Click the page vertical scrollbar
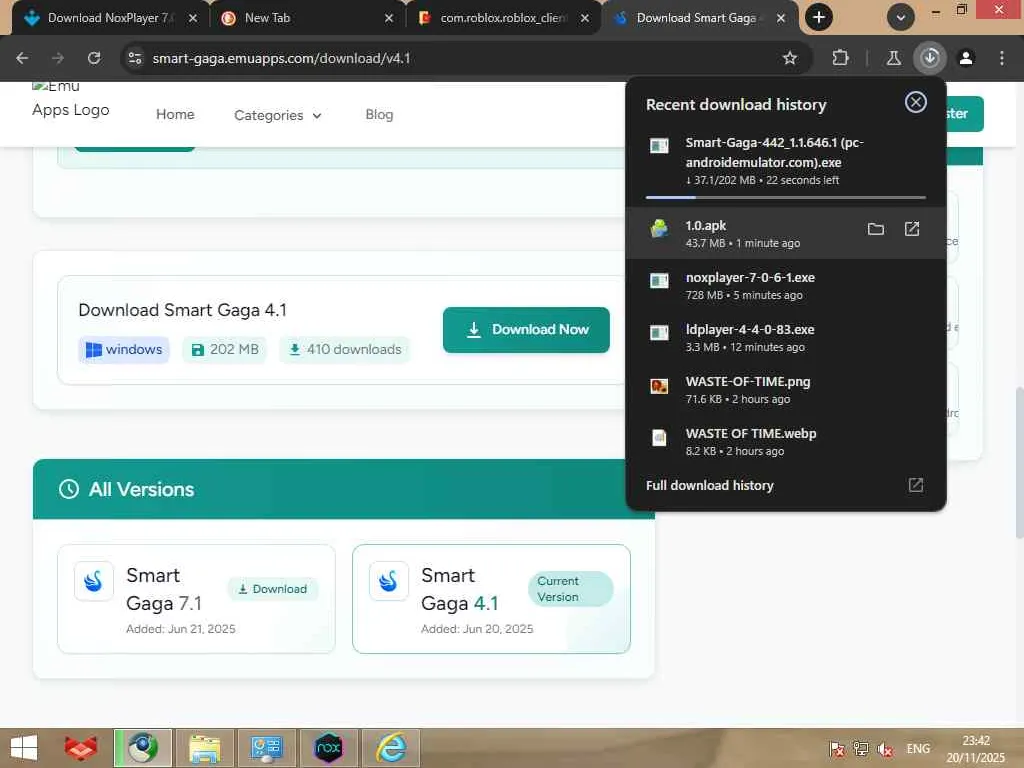 1019,462
